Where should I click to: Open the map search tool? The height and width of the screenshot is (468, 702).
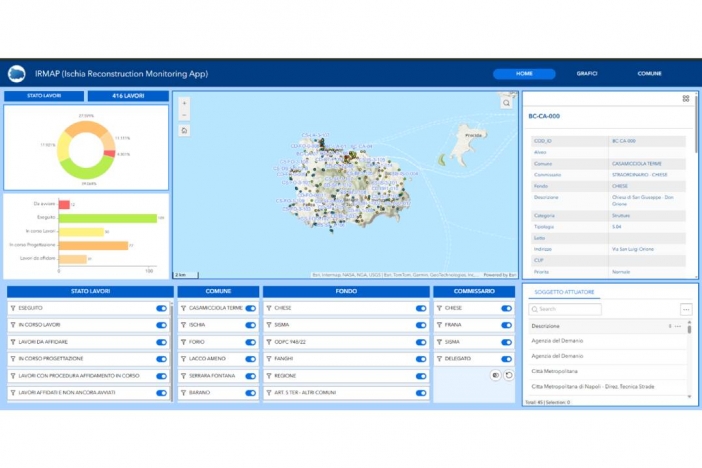coord(507,103)
